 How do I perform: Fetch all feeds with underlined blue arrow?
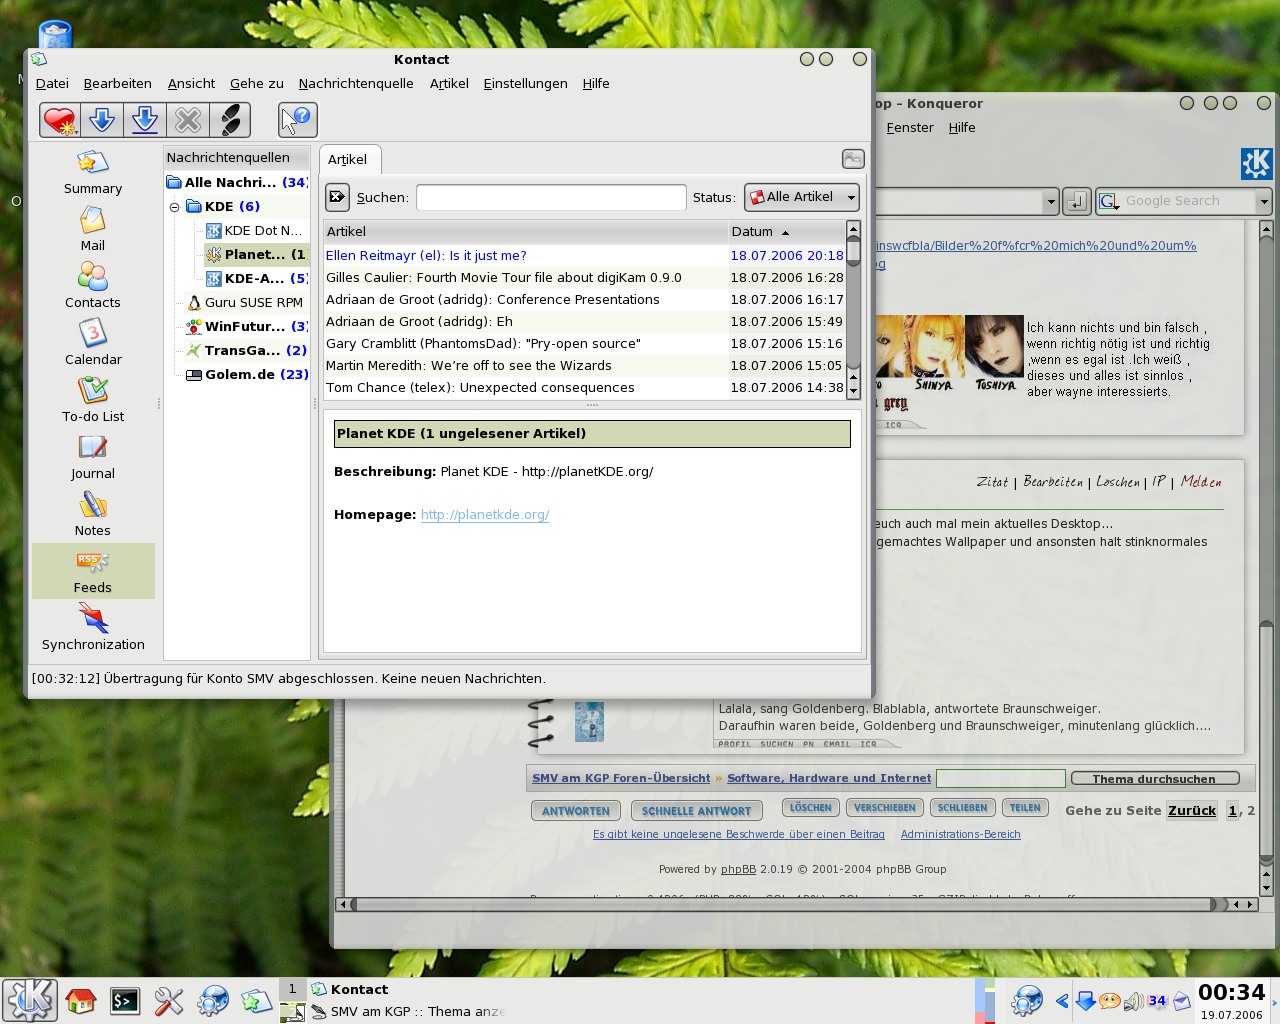point(145,120)
